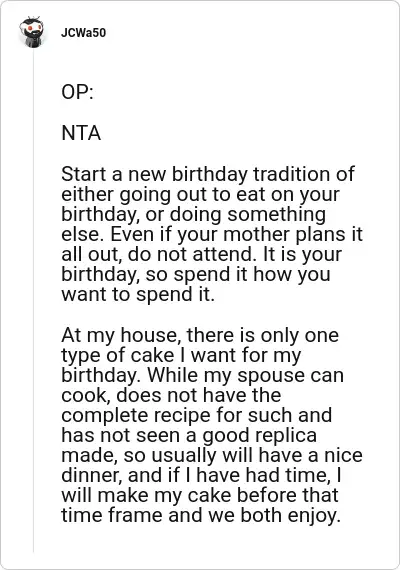Collapse the comment via the vertical thread line
This screenshot has width=400, height=570.
(33, 300)
